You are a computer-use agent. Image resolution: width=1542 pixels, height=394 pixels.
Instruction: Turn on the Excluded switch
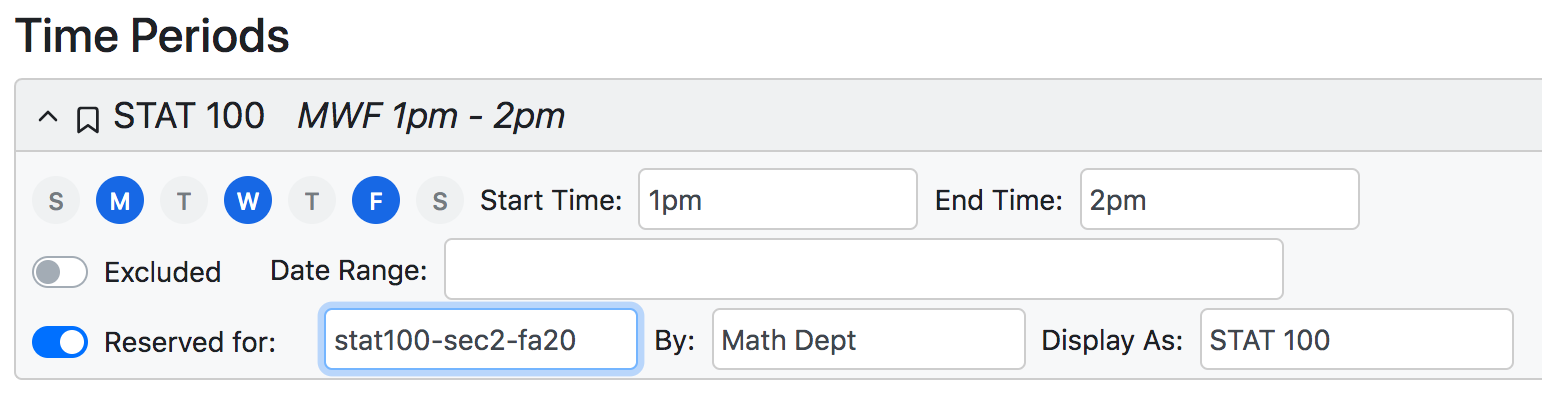point(60,272)
